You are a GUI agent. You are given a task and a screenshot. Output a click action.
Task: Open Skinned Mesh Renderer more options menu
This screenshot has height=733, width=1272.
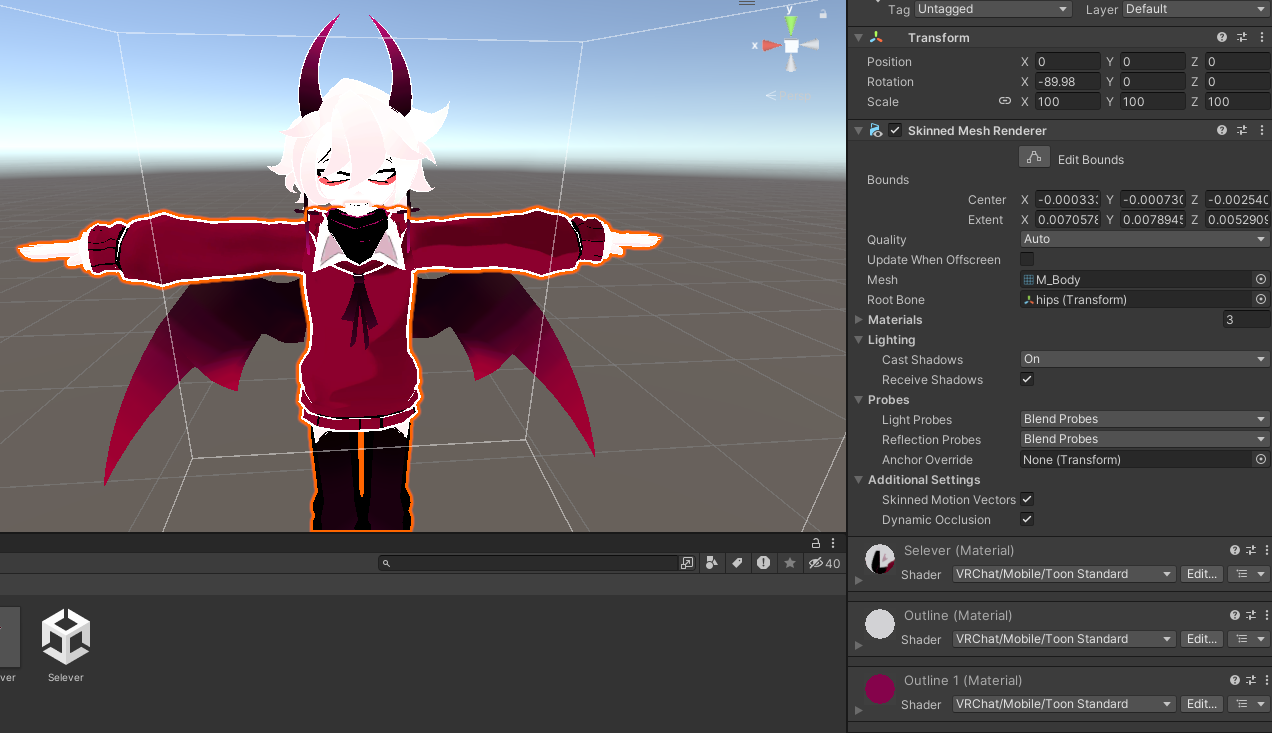point(1261,130)
